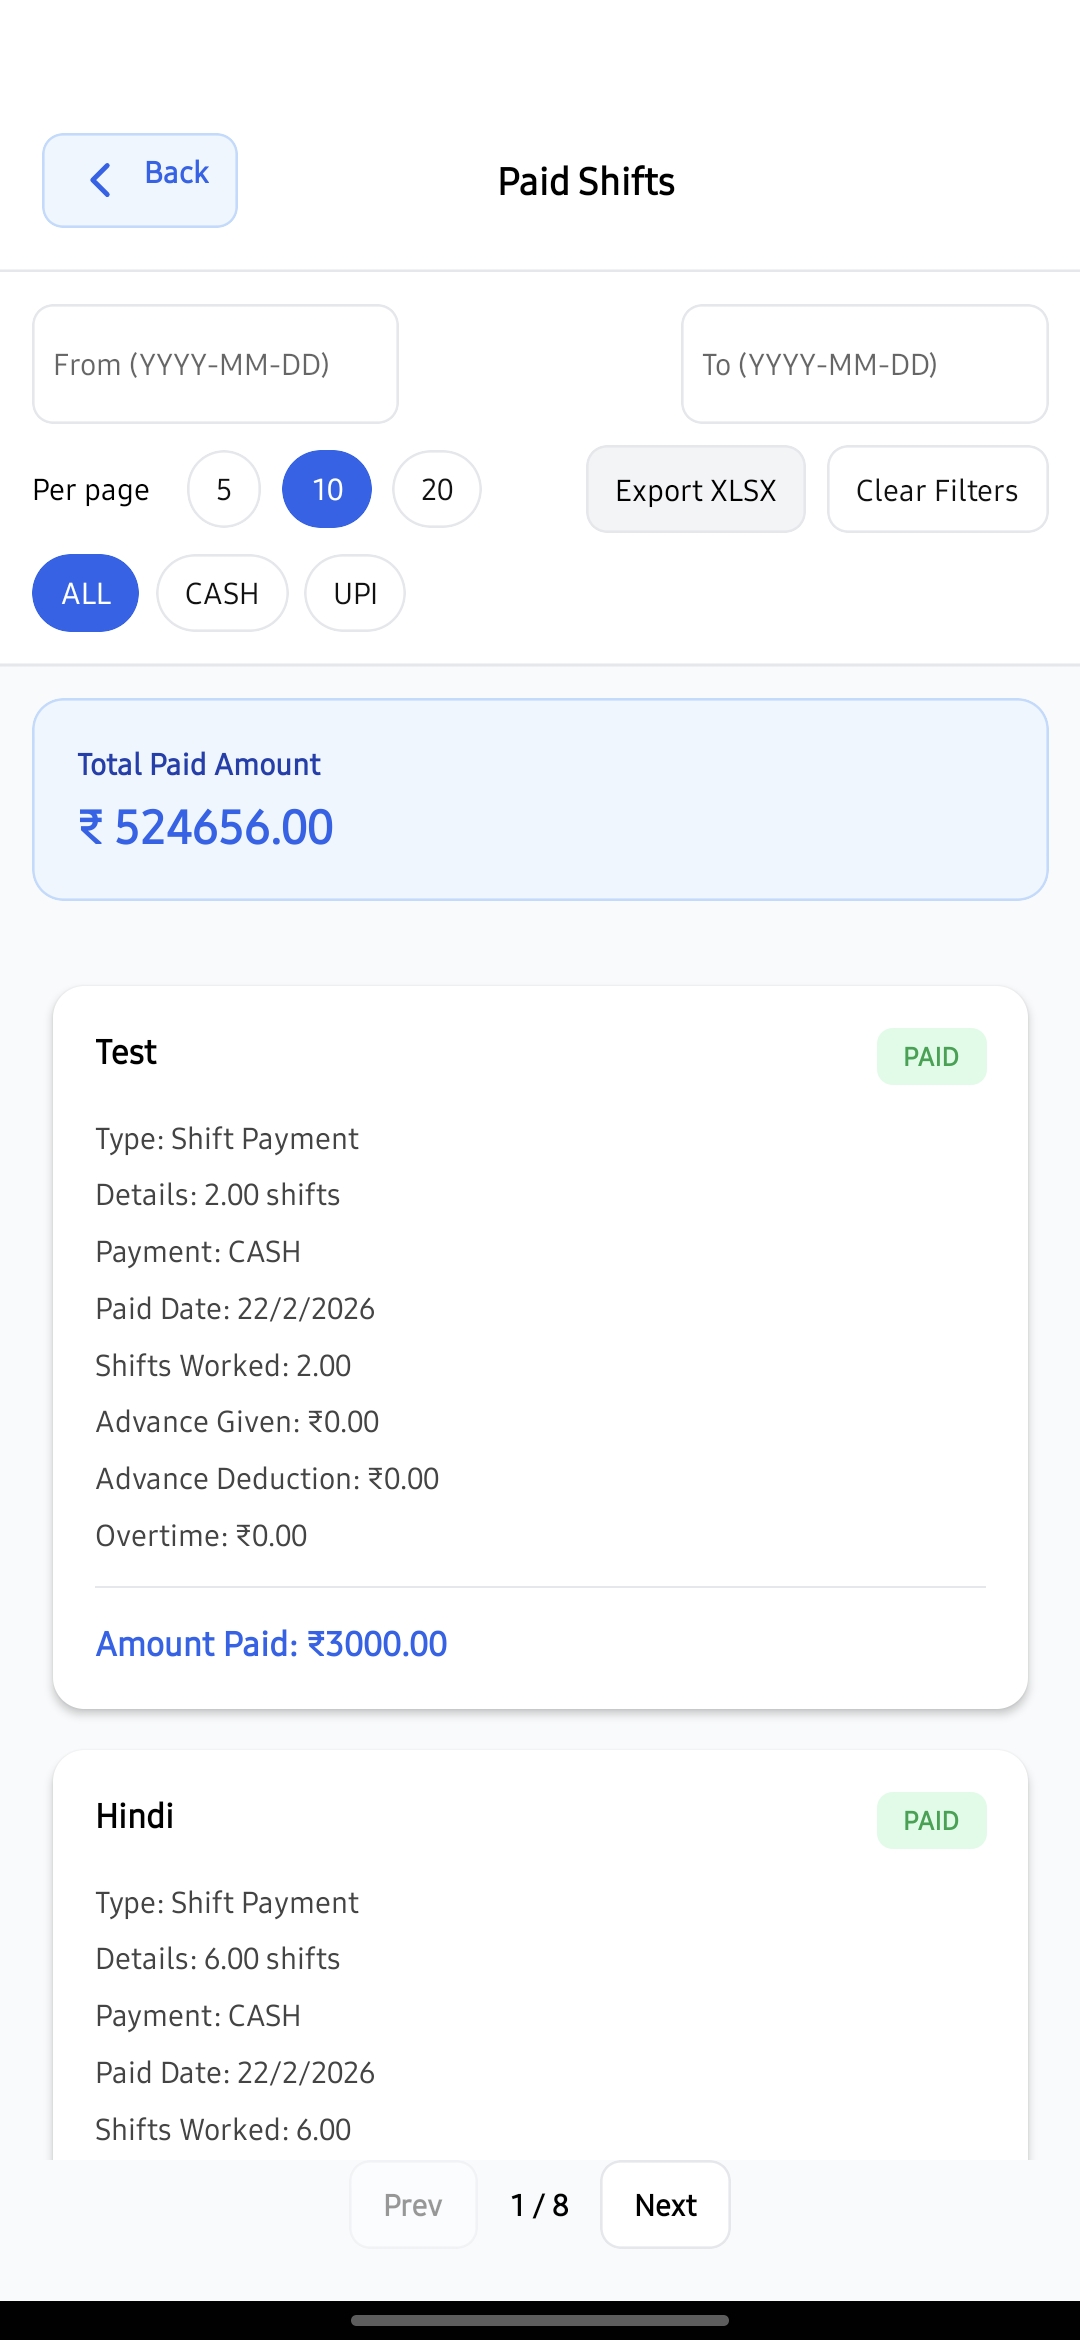1080x2340 pixels.
Task: Tap the PAID badge on Test card
Action: click(x=931, y=1056)
